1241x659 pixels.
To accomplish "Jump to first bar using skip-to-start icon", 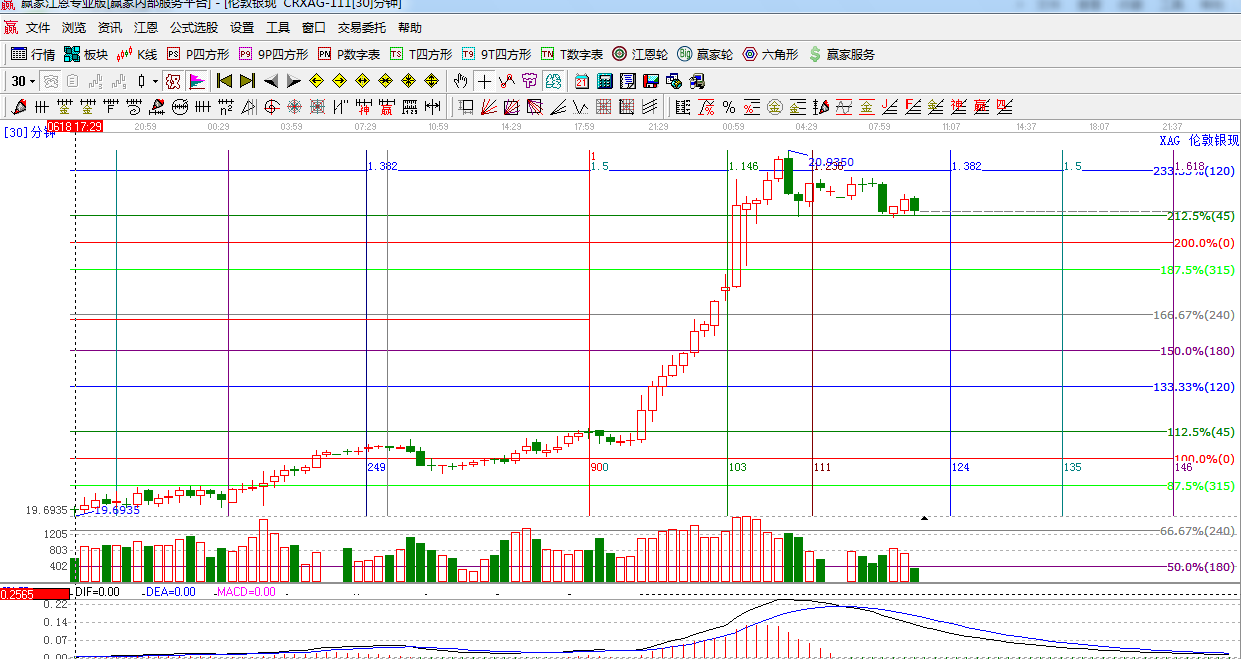I will tap(225, 81).
